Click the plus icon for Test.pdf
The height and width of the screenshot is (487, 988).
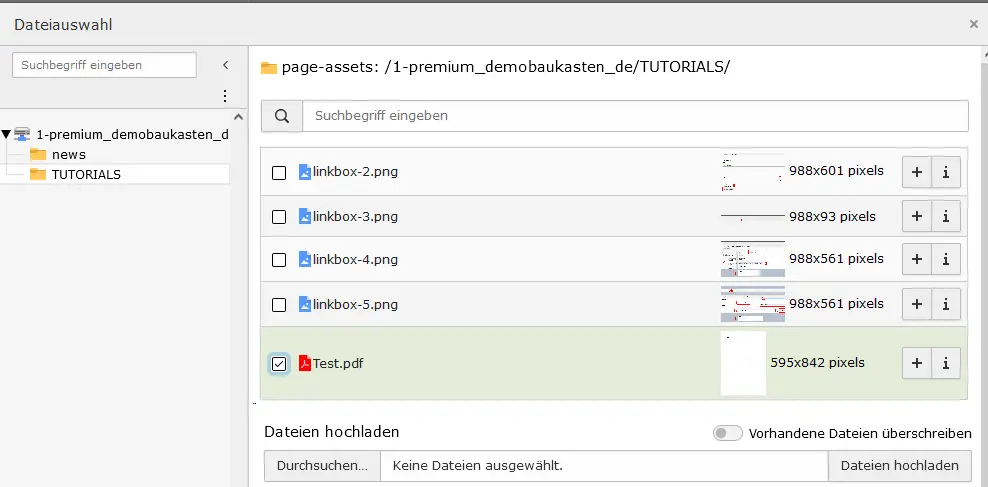pyautogui.click(x=917, y=363)
